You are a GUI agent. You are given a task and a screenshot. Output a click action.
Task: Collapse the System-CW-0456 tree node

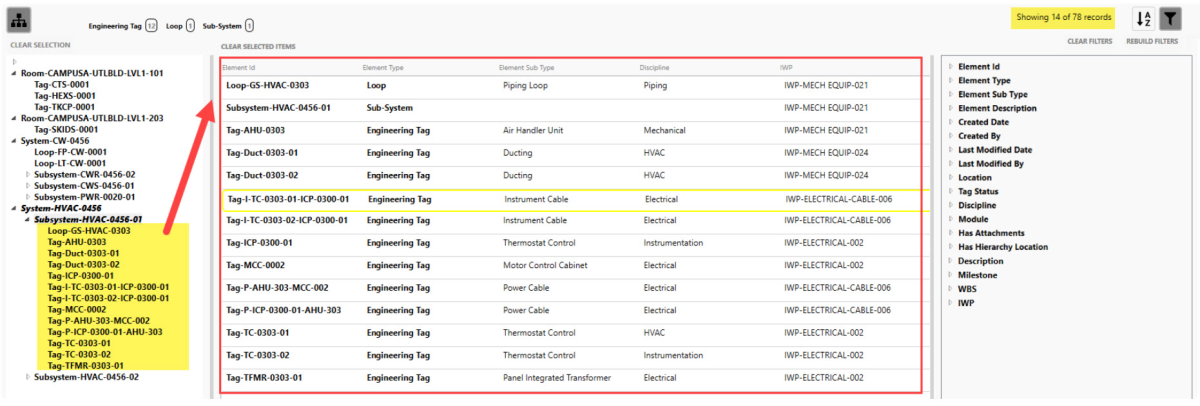tap(14, 141)
